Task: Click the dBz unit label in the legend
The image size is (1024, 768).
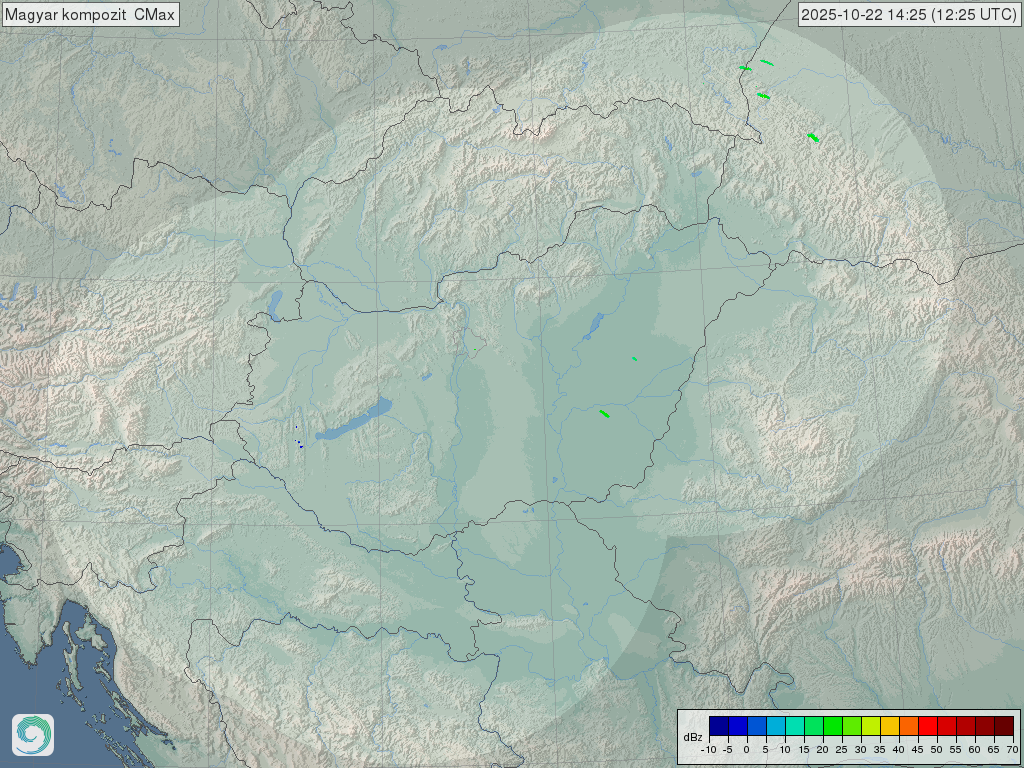Action: 692,737
